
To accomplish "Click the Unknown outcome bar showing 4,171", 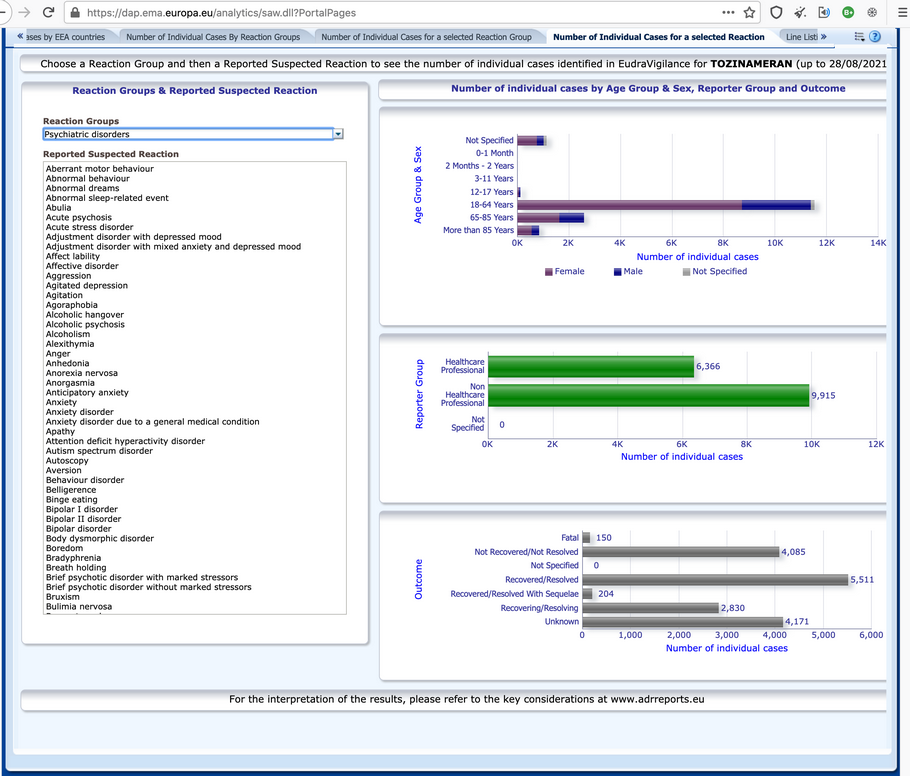I will pos(682,622).
